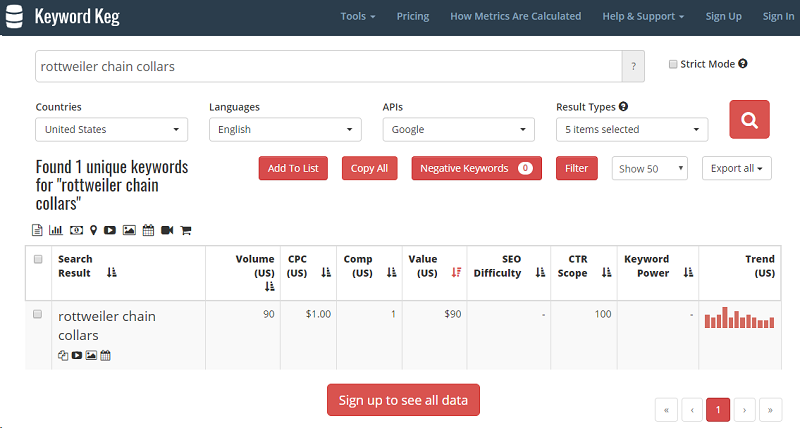Select page 1 in pagination
This screenshot has height=428, width=800.
point(718,410)
